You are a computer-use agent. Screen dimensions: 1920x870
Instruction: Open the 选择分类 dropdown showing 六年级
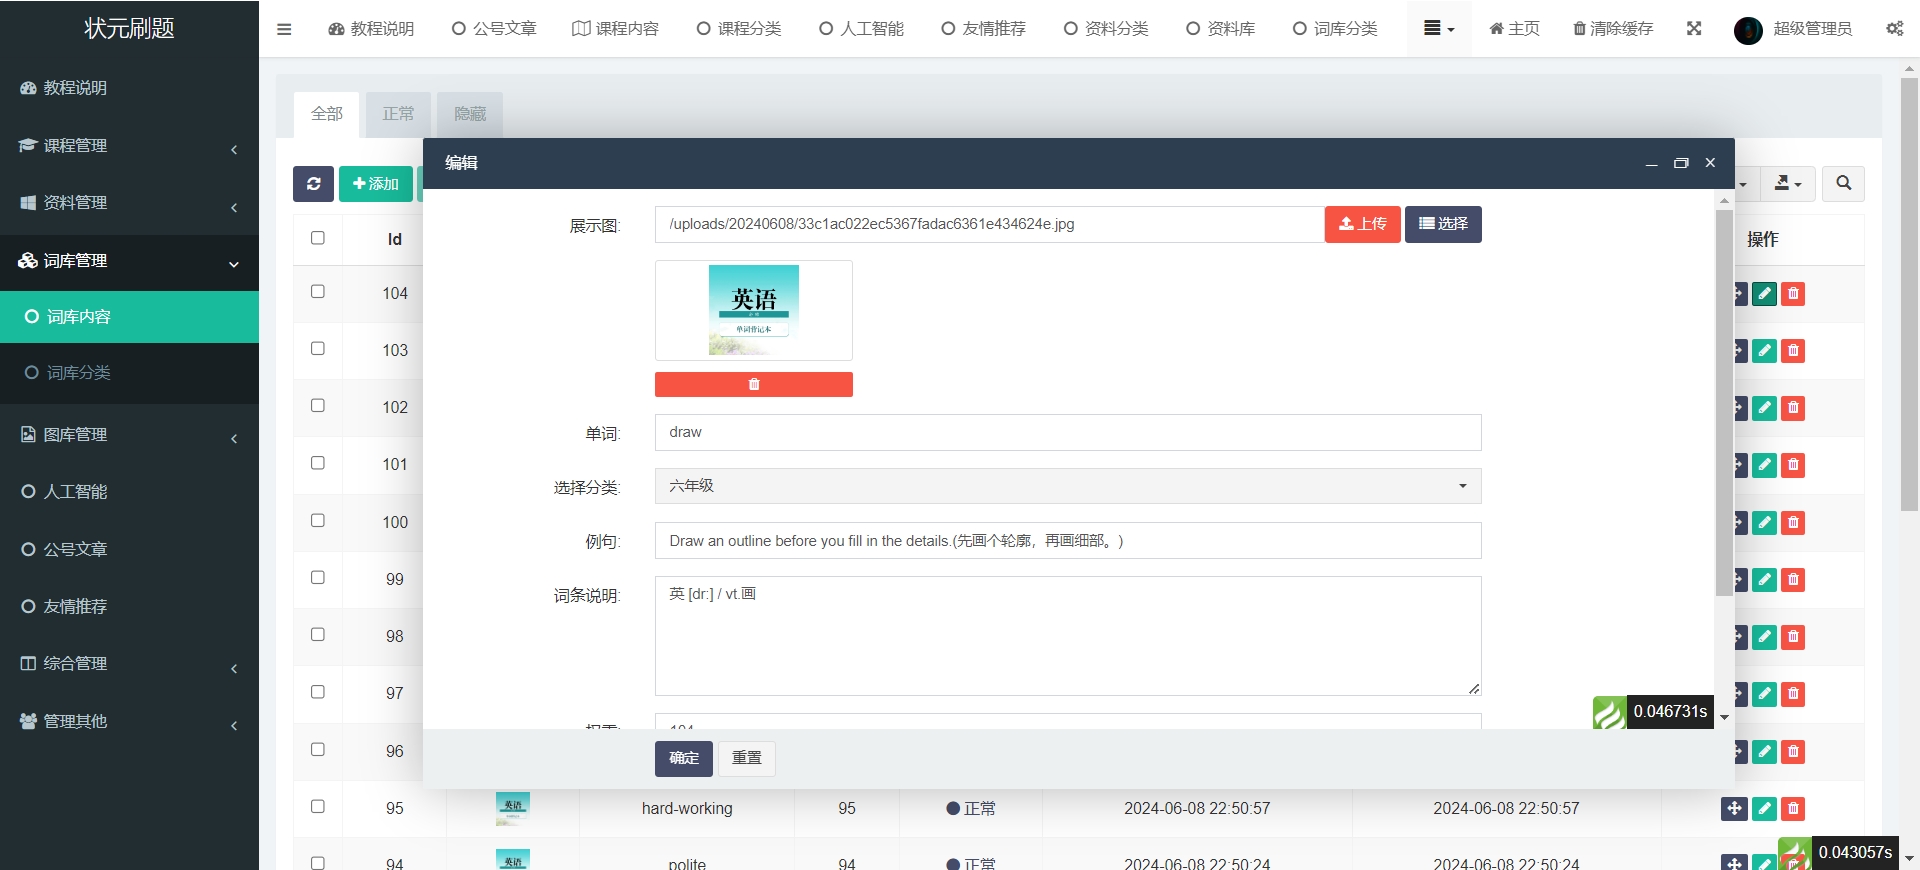tap(1068, 486)
